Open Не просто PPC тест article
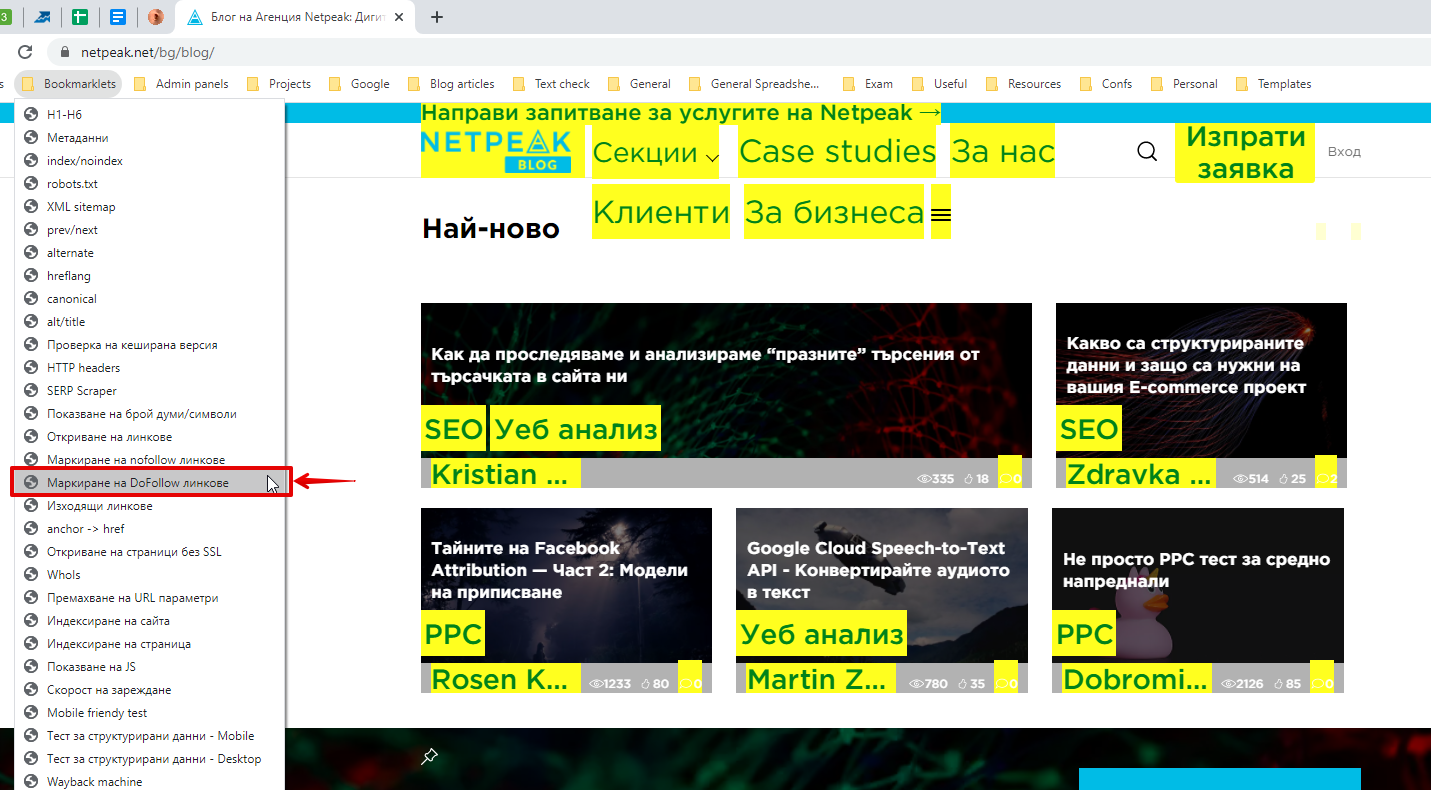This screenshot has width=1431, height=790. tap(1196, 570)
